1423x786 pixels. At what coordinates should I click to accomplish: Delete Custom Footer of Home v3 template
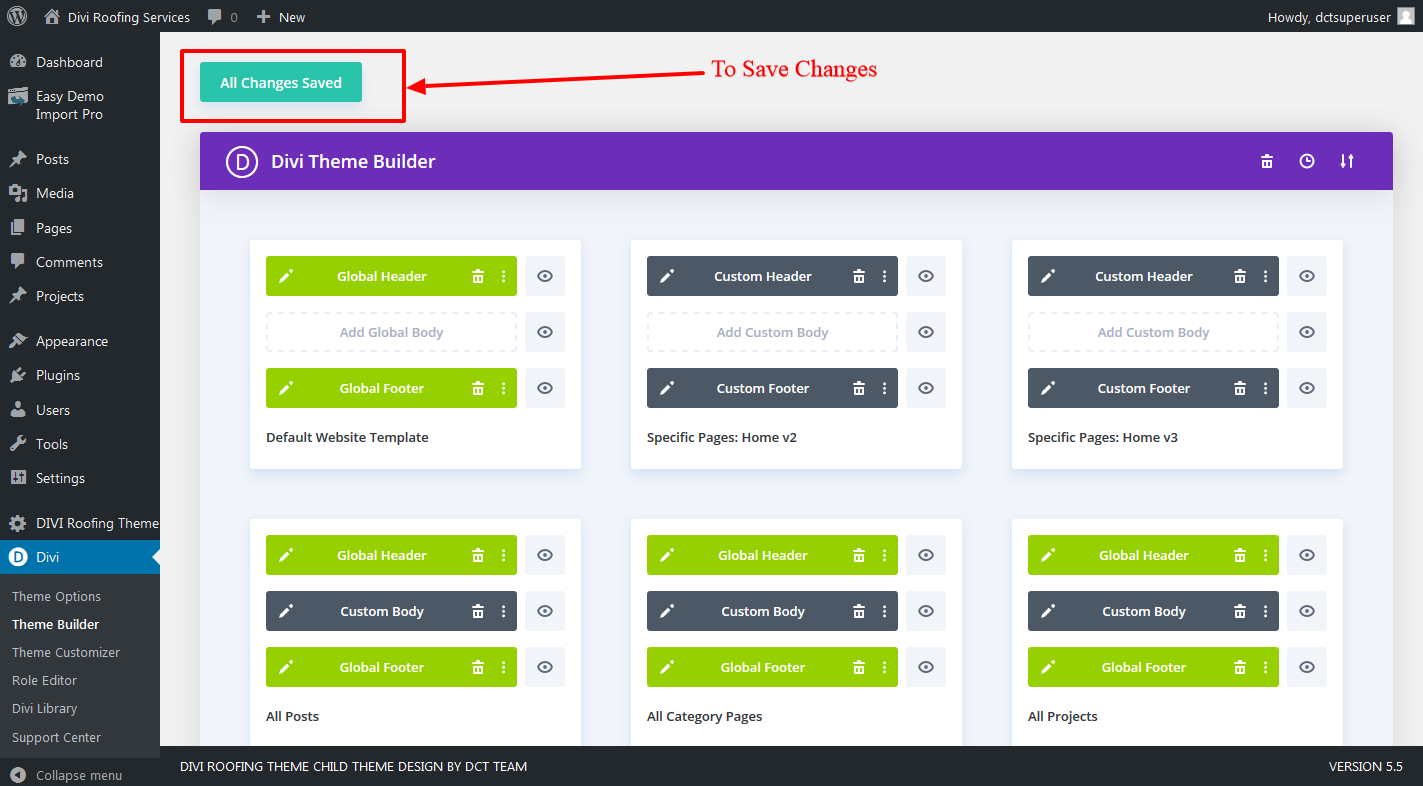[x=1240, y=388]
